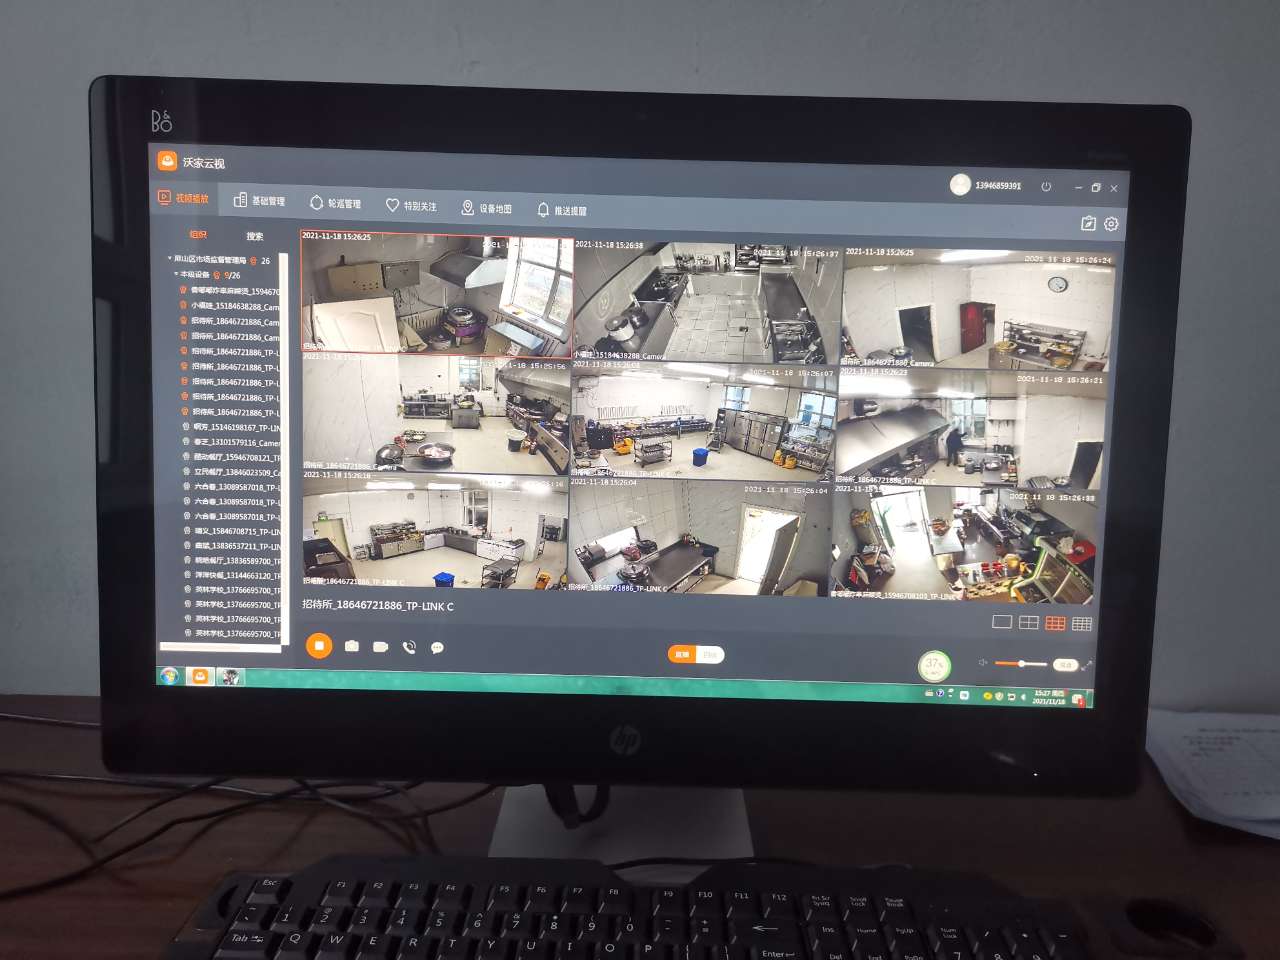Click the power logout icon

(x=1046, y=187)
